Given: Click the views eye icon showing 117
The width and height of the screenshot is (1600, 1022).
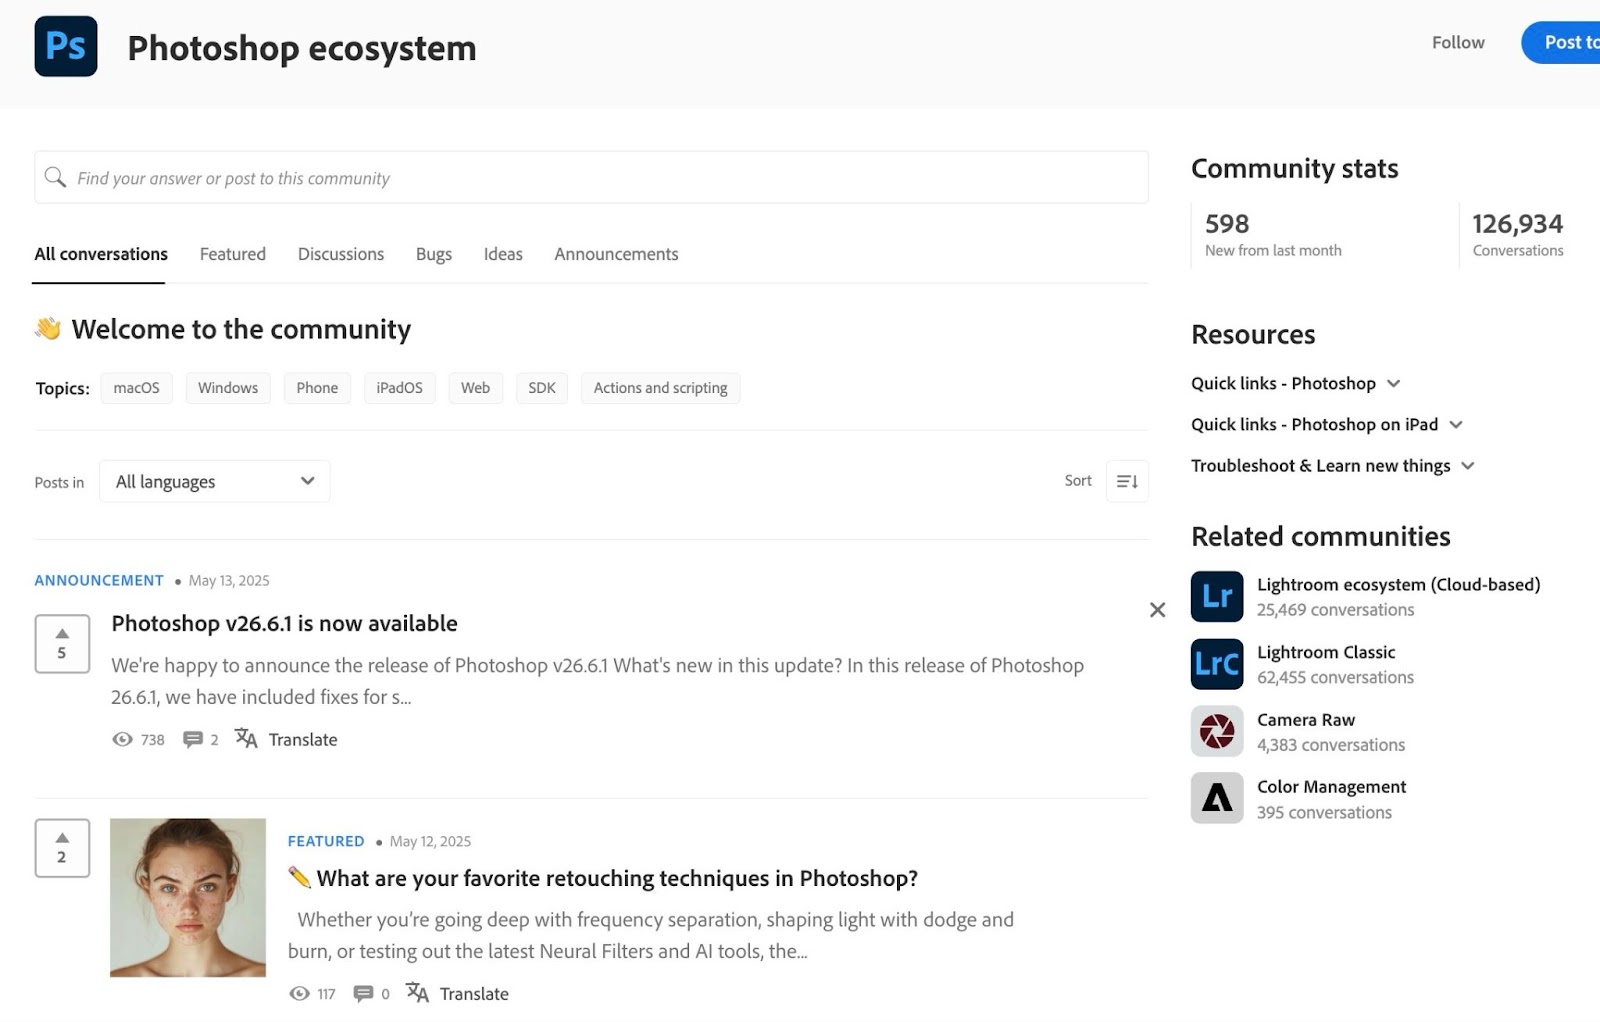Looking at the screenshot, I should click(299, 993).
